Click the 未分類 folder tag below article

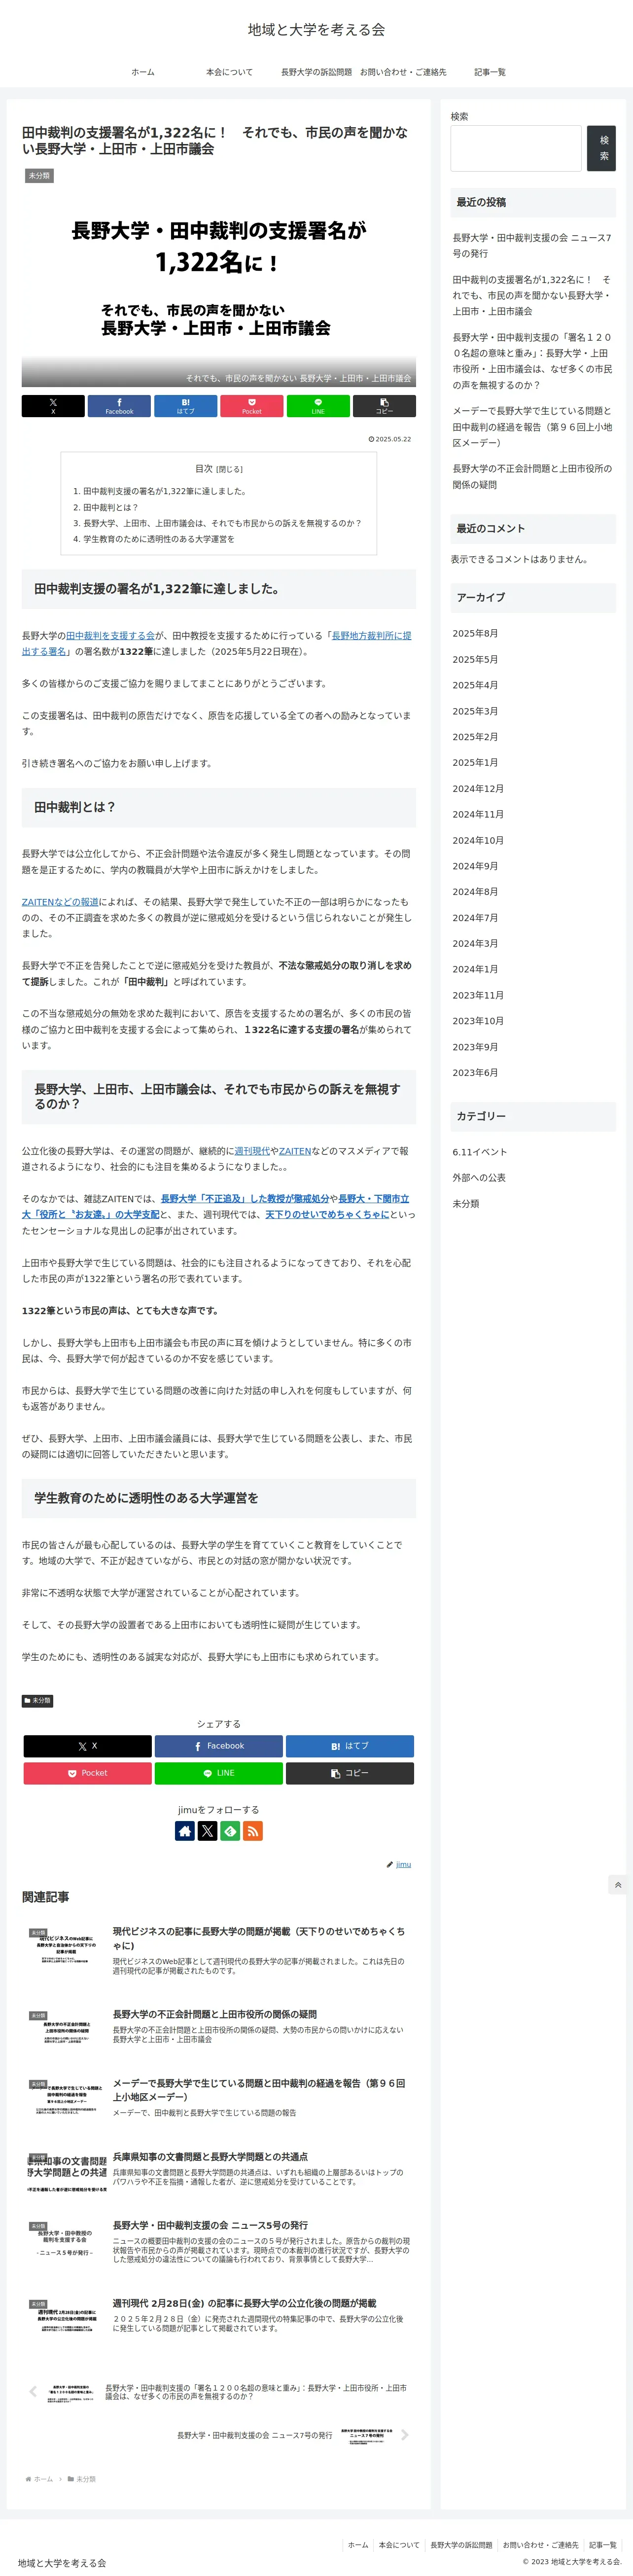point(38,1700)
